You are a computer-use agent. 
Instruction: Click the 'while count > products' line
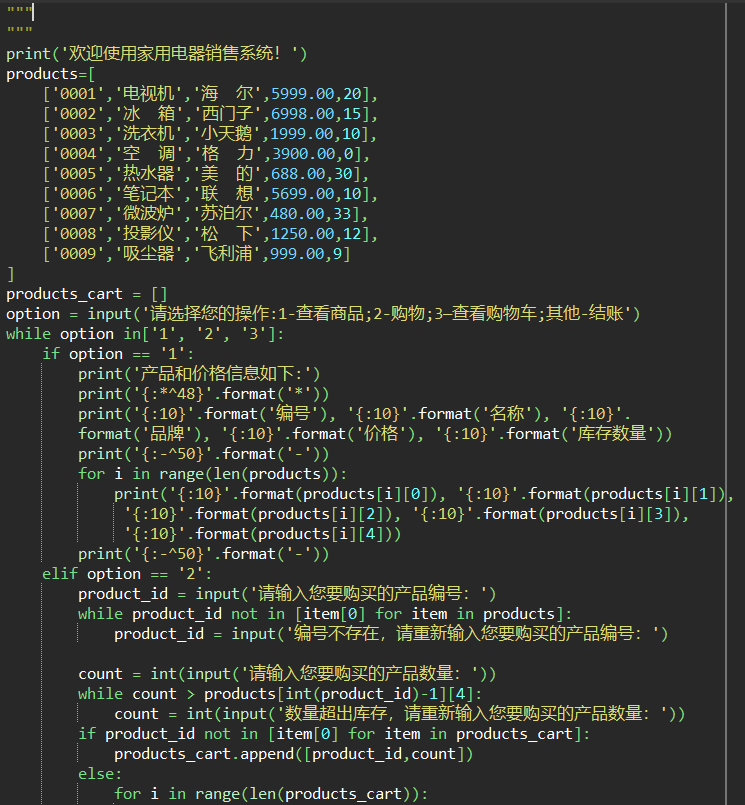280,694
